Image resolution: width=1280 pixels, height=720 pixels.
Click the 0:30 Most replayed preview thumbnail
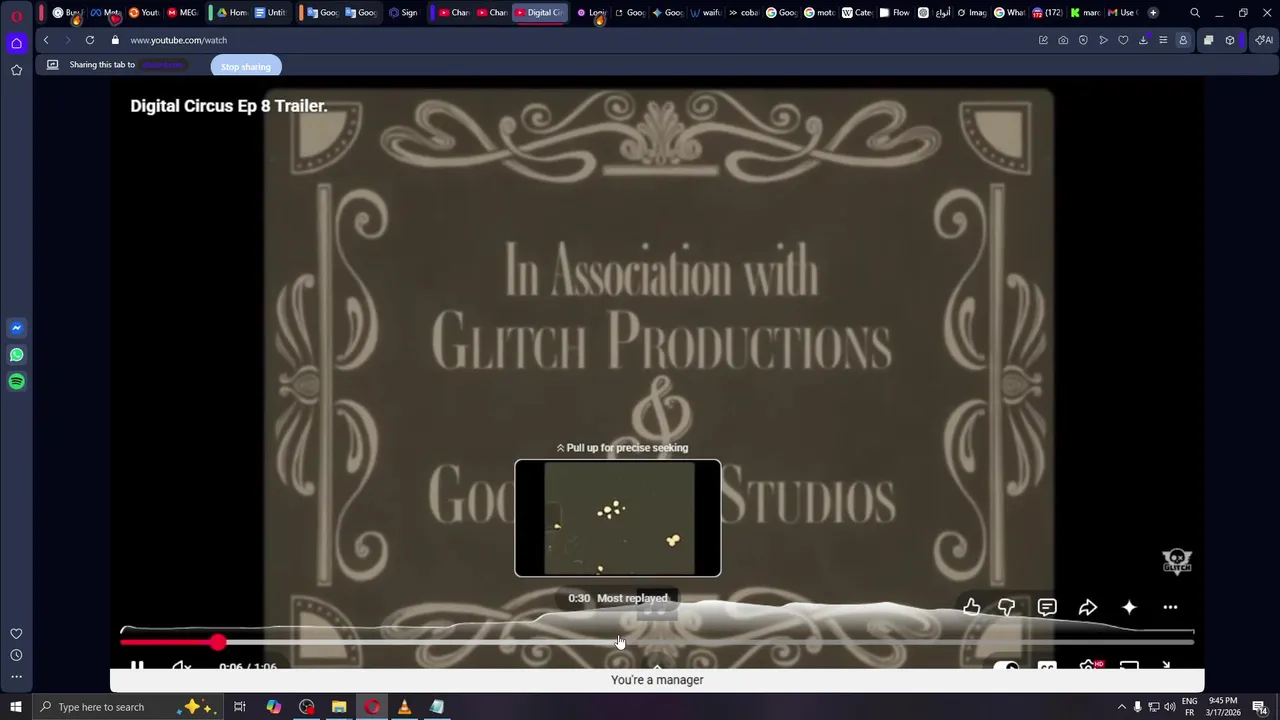pyautogui.click(x=618, y=518)
